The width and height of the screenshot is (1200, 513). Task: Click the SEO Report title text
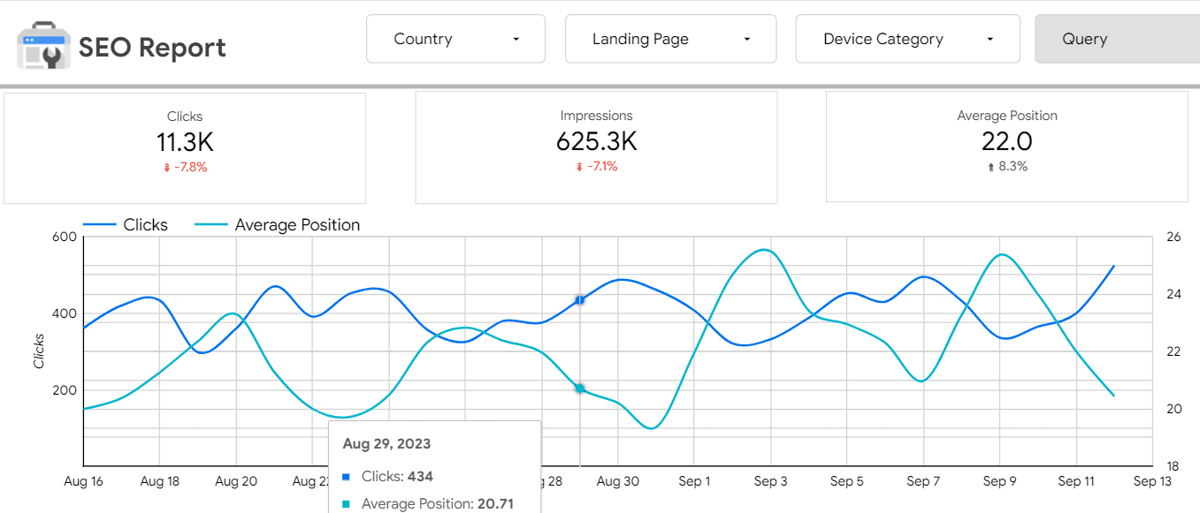click(152, 47)
